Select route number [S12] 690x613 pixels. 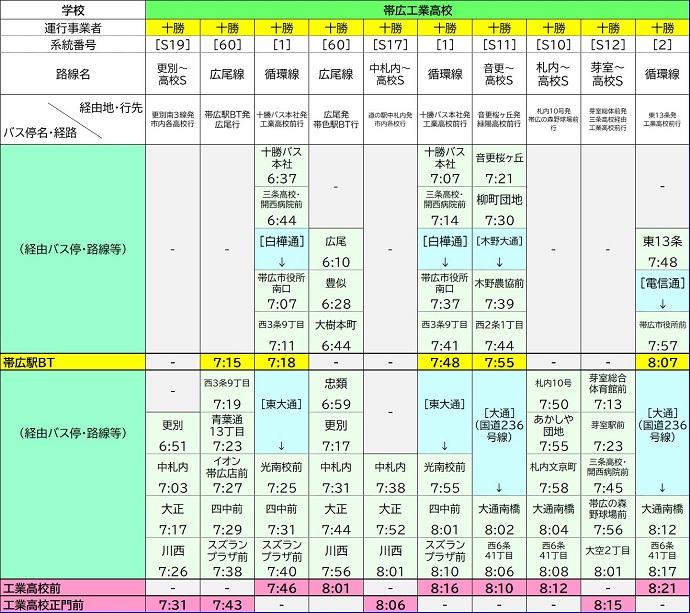point(608,44)
